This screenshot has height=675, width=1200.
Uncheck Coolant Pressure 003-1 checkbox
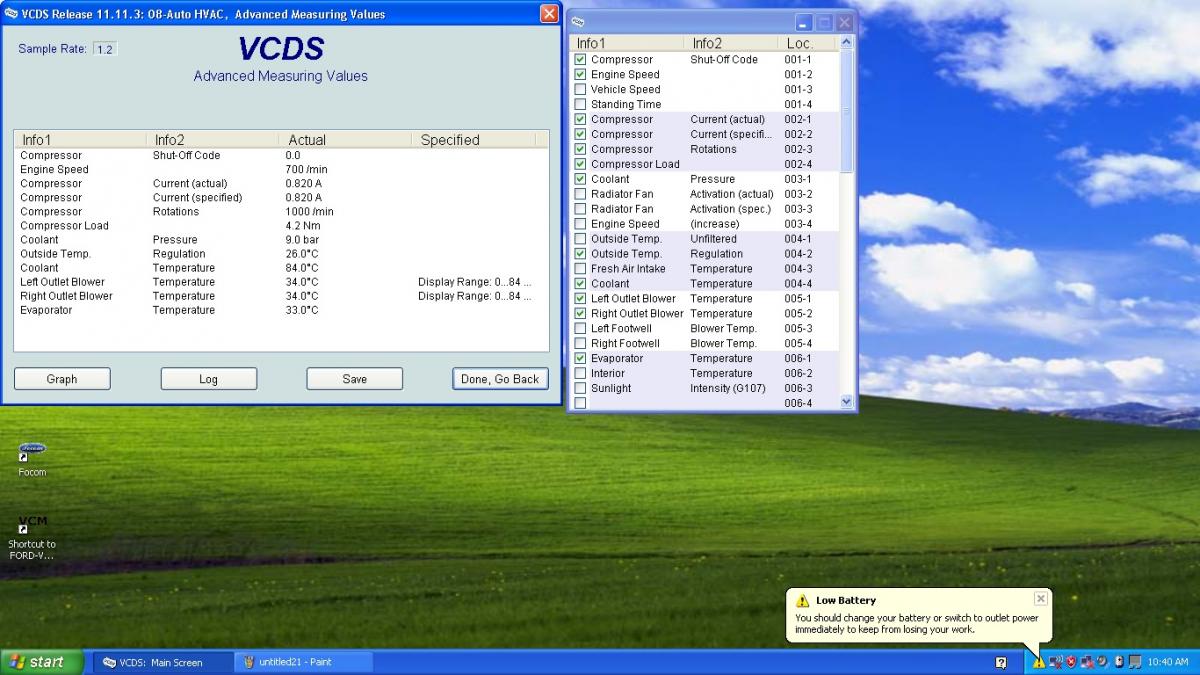coord(580,180)
